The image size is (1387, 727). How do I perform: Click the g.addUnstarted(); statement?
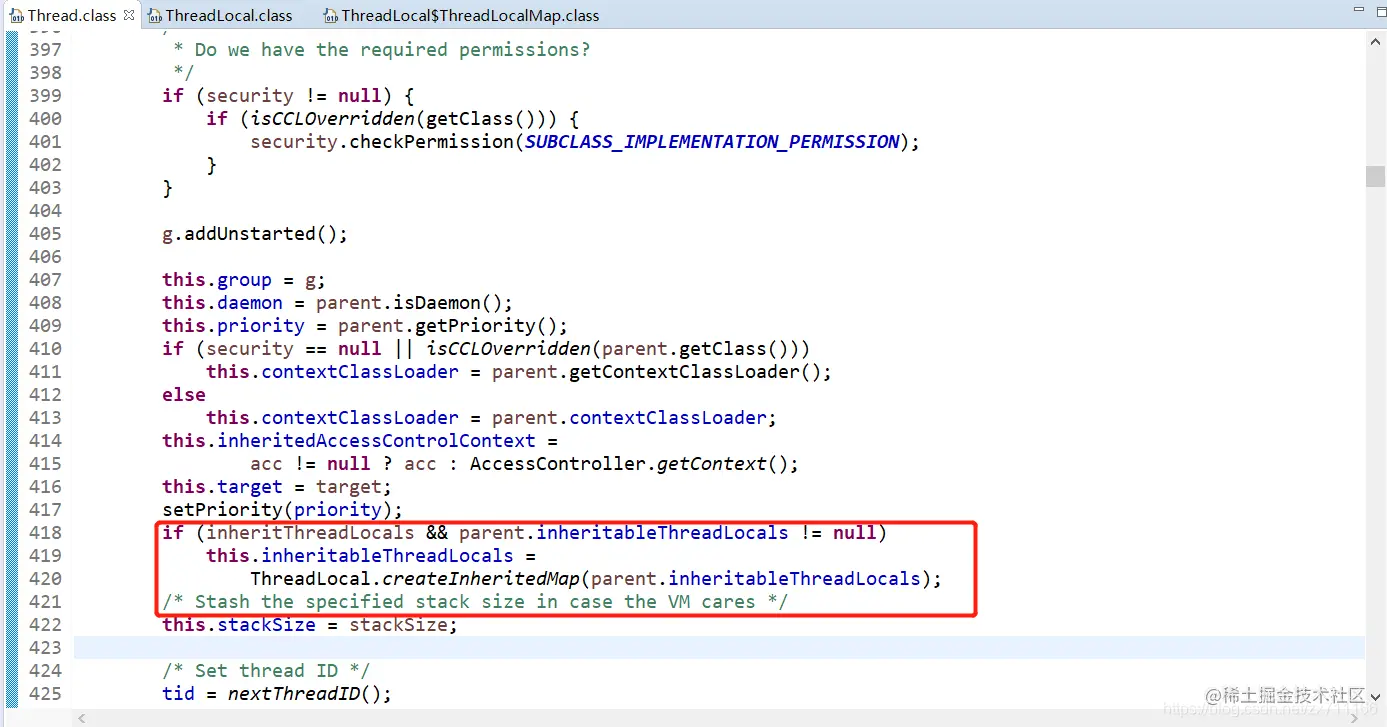pos(255,234)
